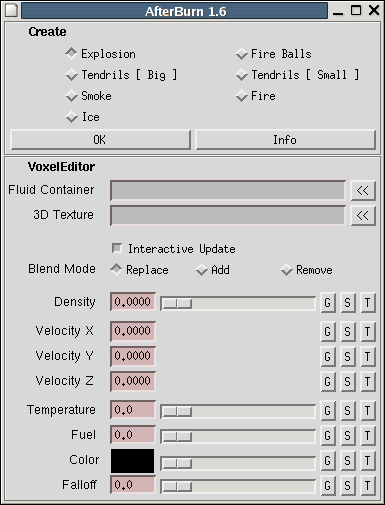Click the G button for Temperature
This screenshot has width=385, height=505.
click(328, 411)
